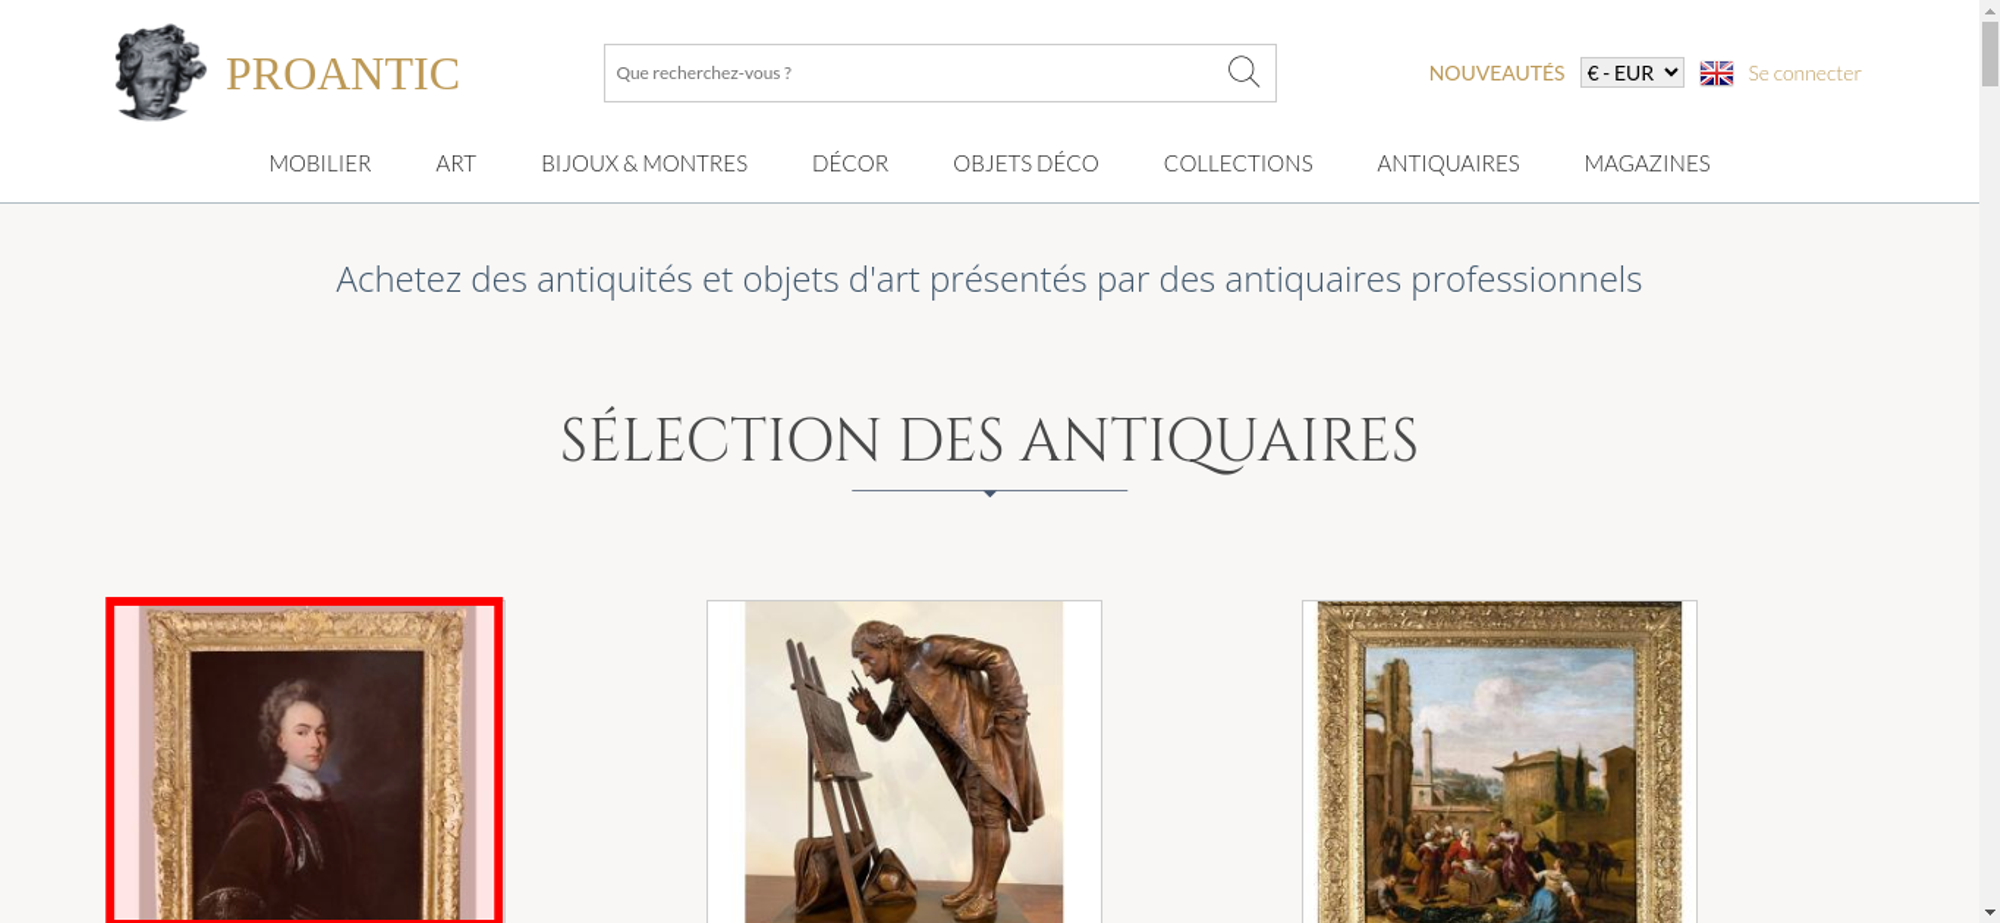Viewport: 2000px width, 923px height.
Task: Click the magnifying glass search icon
Action: (1243, 72)
